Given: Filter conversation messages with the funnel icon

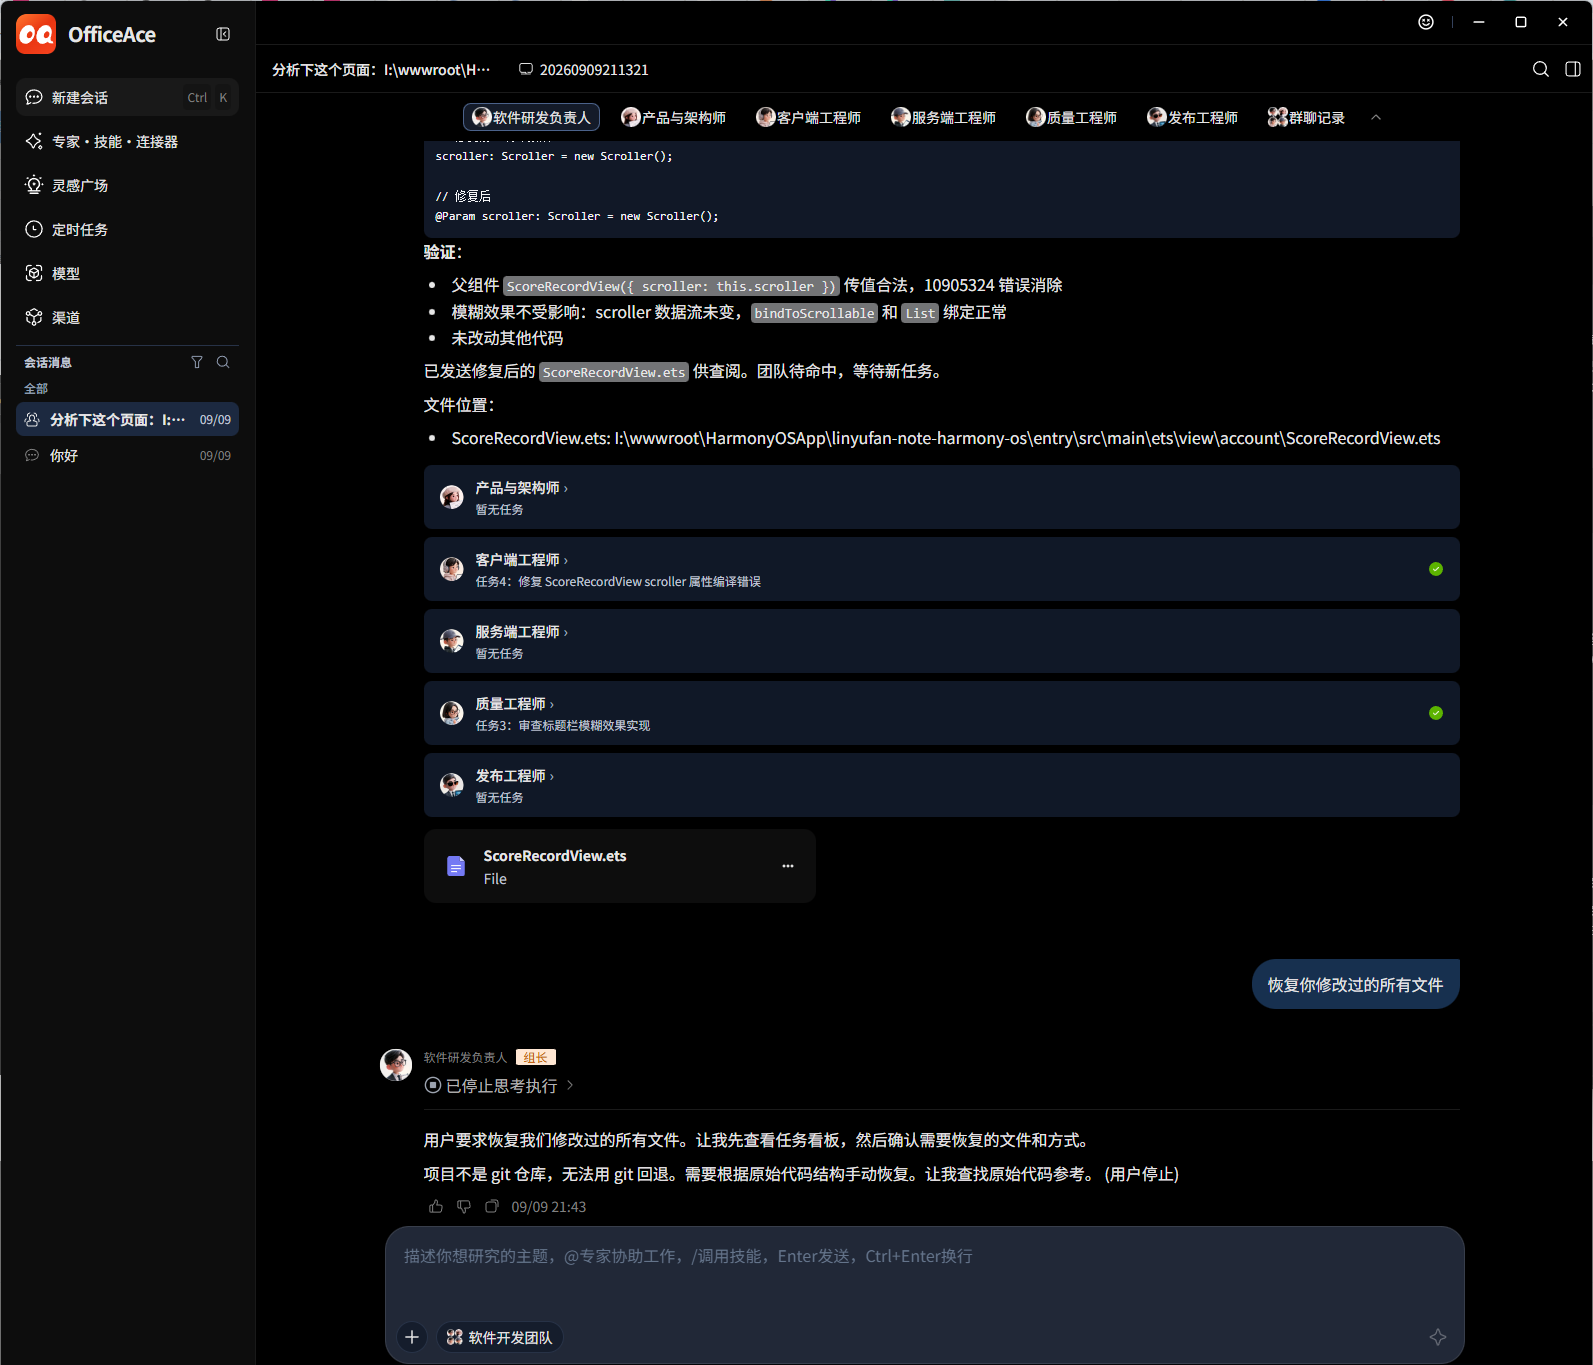Looking at the screenshot, I should click(197, 362).
